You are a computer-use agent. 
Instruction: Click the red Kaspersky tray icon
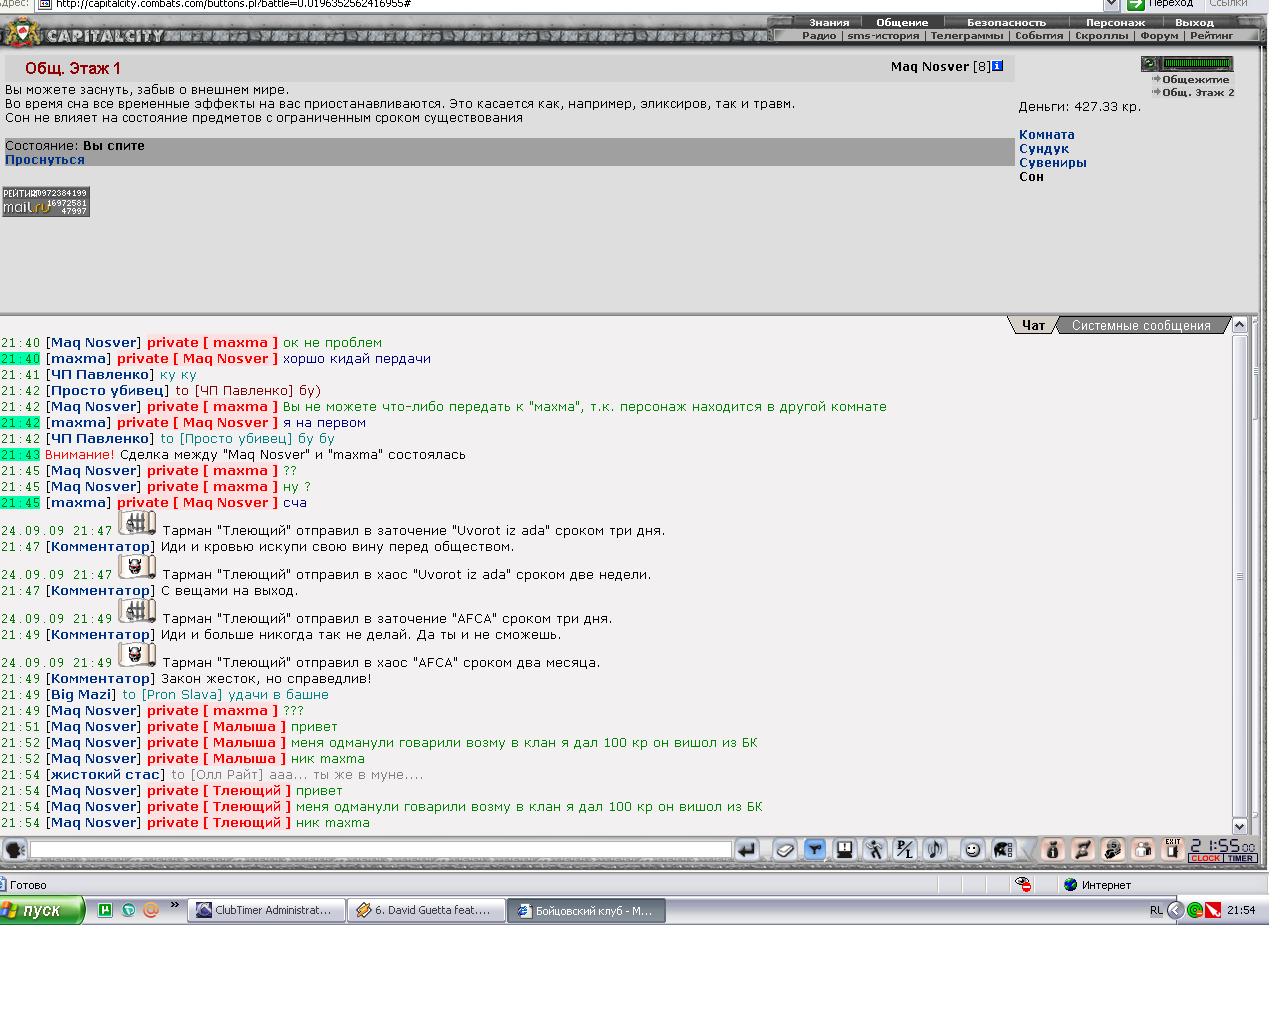[x=1213, y=910]
